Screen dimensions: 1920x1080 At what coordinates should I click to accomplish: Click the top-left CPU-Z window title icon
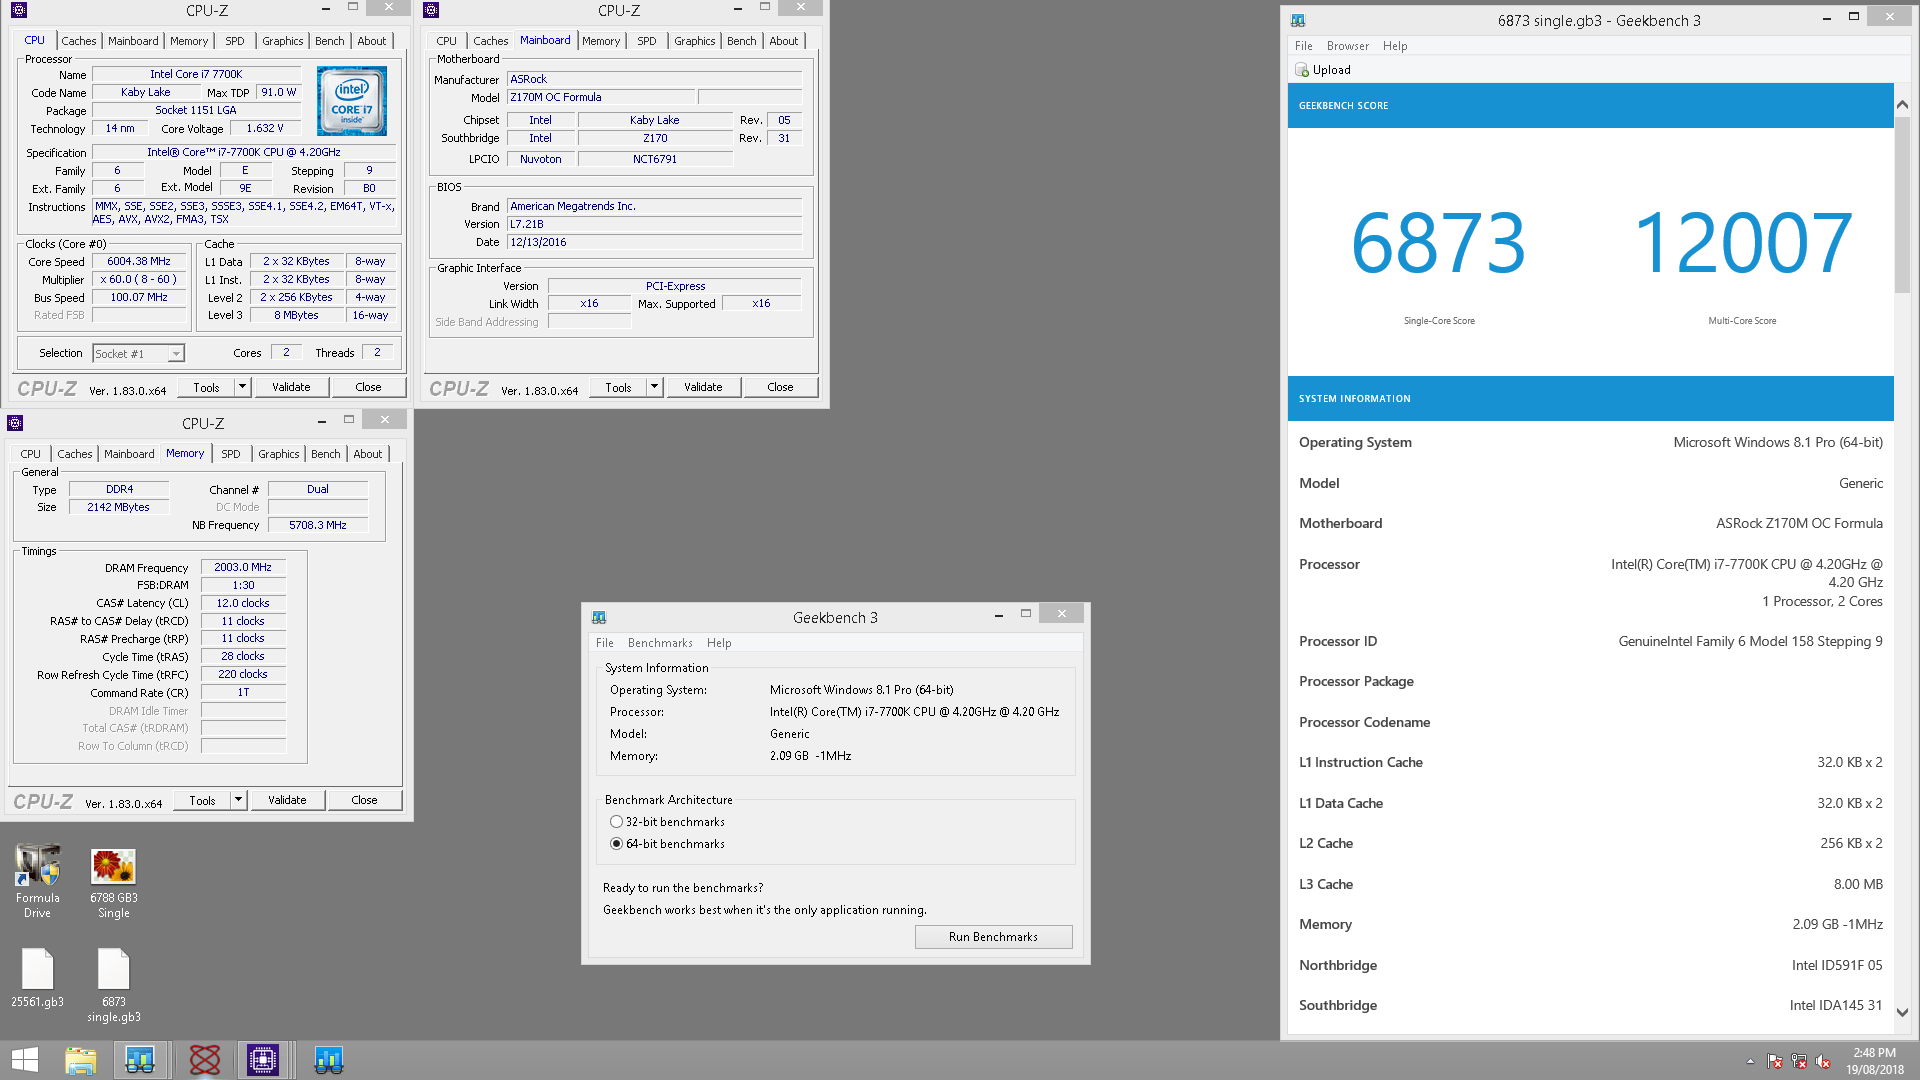point(19,10)
